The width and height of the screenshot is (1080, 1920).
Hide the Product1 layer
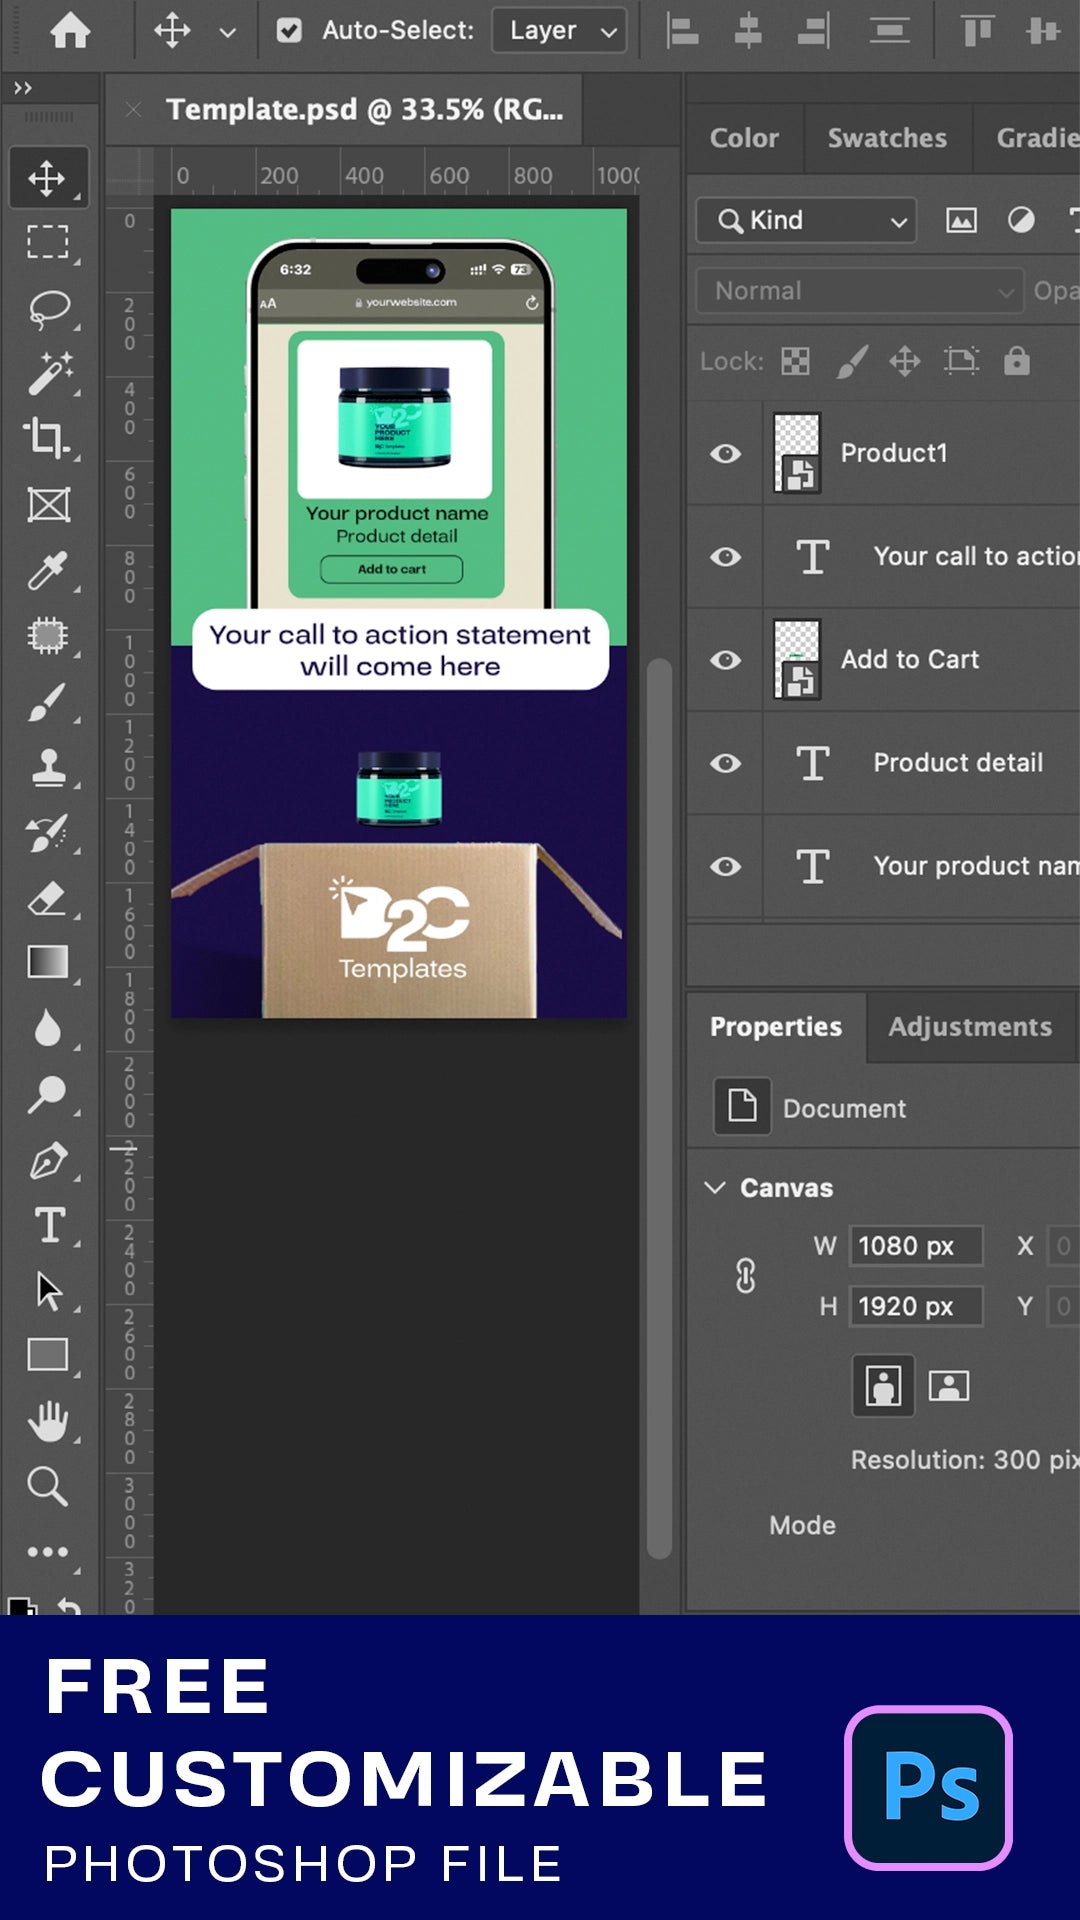pyautogui.click(x=726, y=454)
